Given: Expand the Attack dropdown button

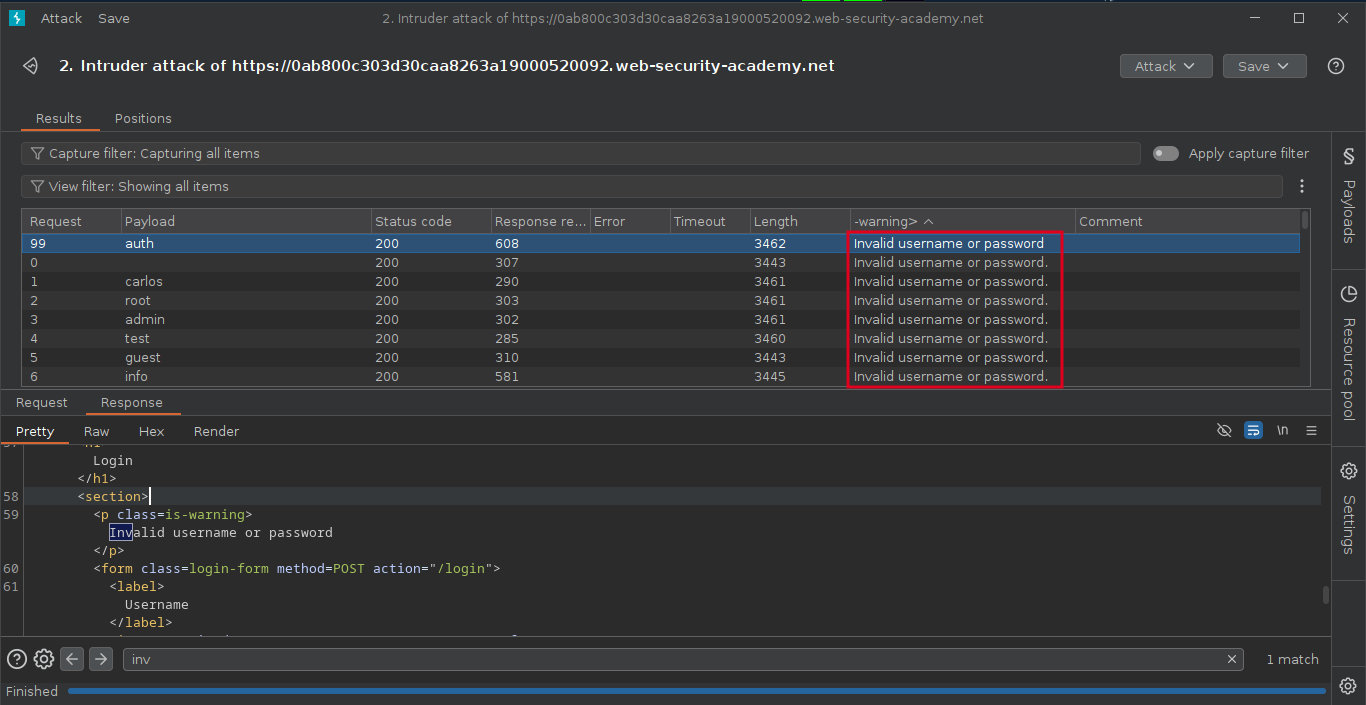Looking at the screenshot, I should (1165, 66).
